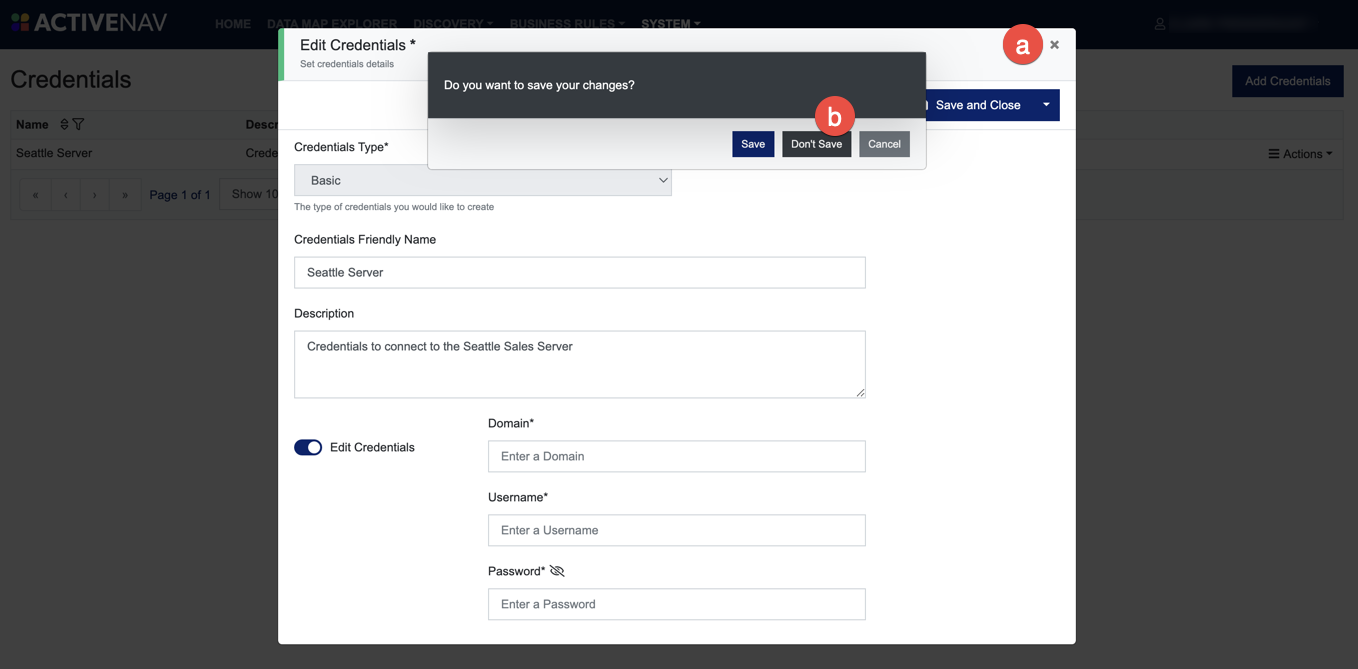
Task: Click the next page chevron in pagination
Action: (x=94, y=194)
